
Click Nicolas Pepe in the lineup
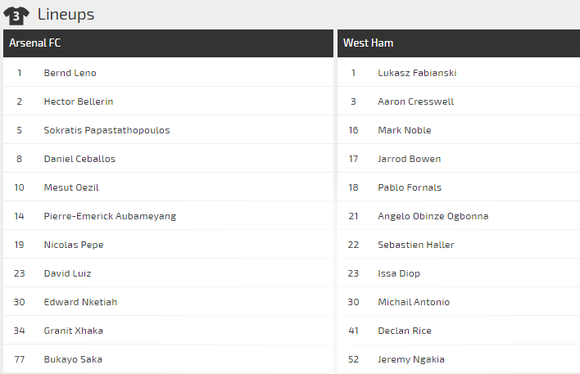coord(74,245)
